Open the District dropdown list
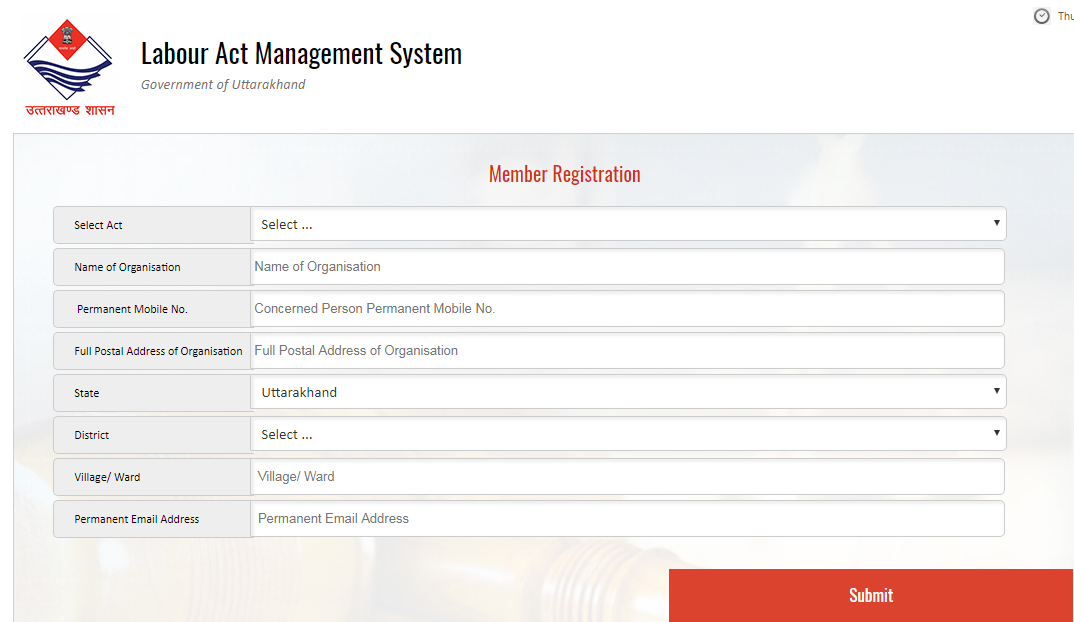 (x=628, y=435)
